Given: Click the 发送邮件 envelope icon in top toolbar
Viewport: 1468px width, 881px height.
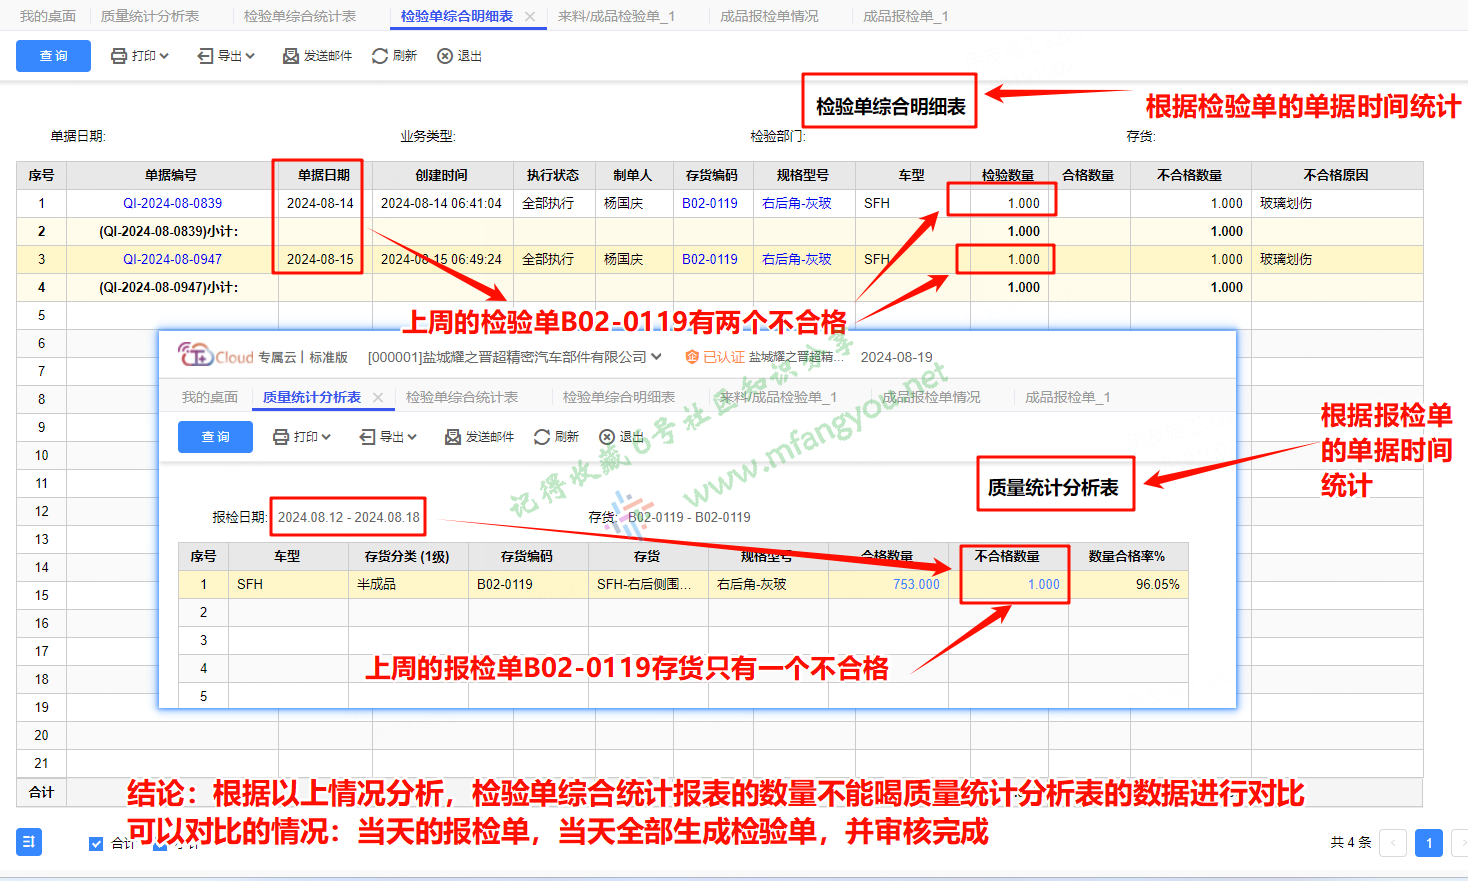Looking at the screenshot, I should click(291, 56).
